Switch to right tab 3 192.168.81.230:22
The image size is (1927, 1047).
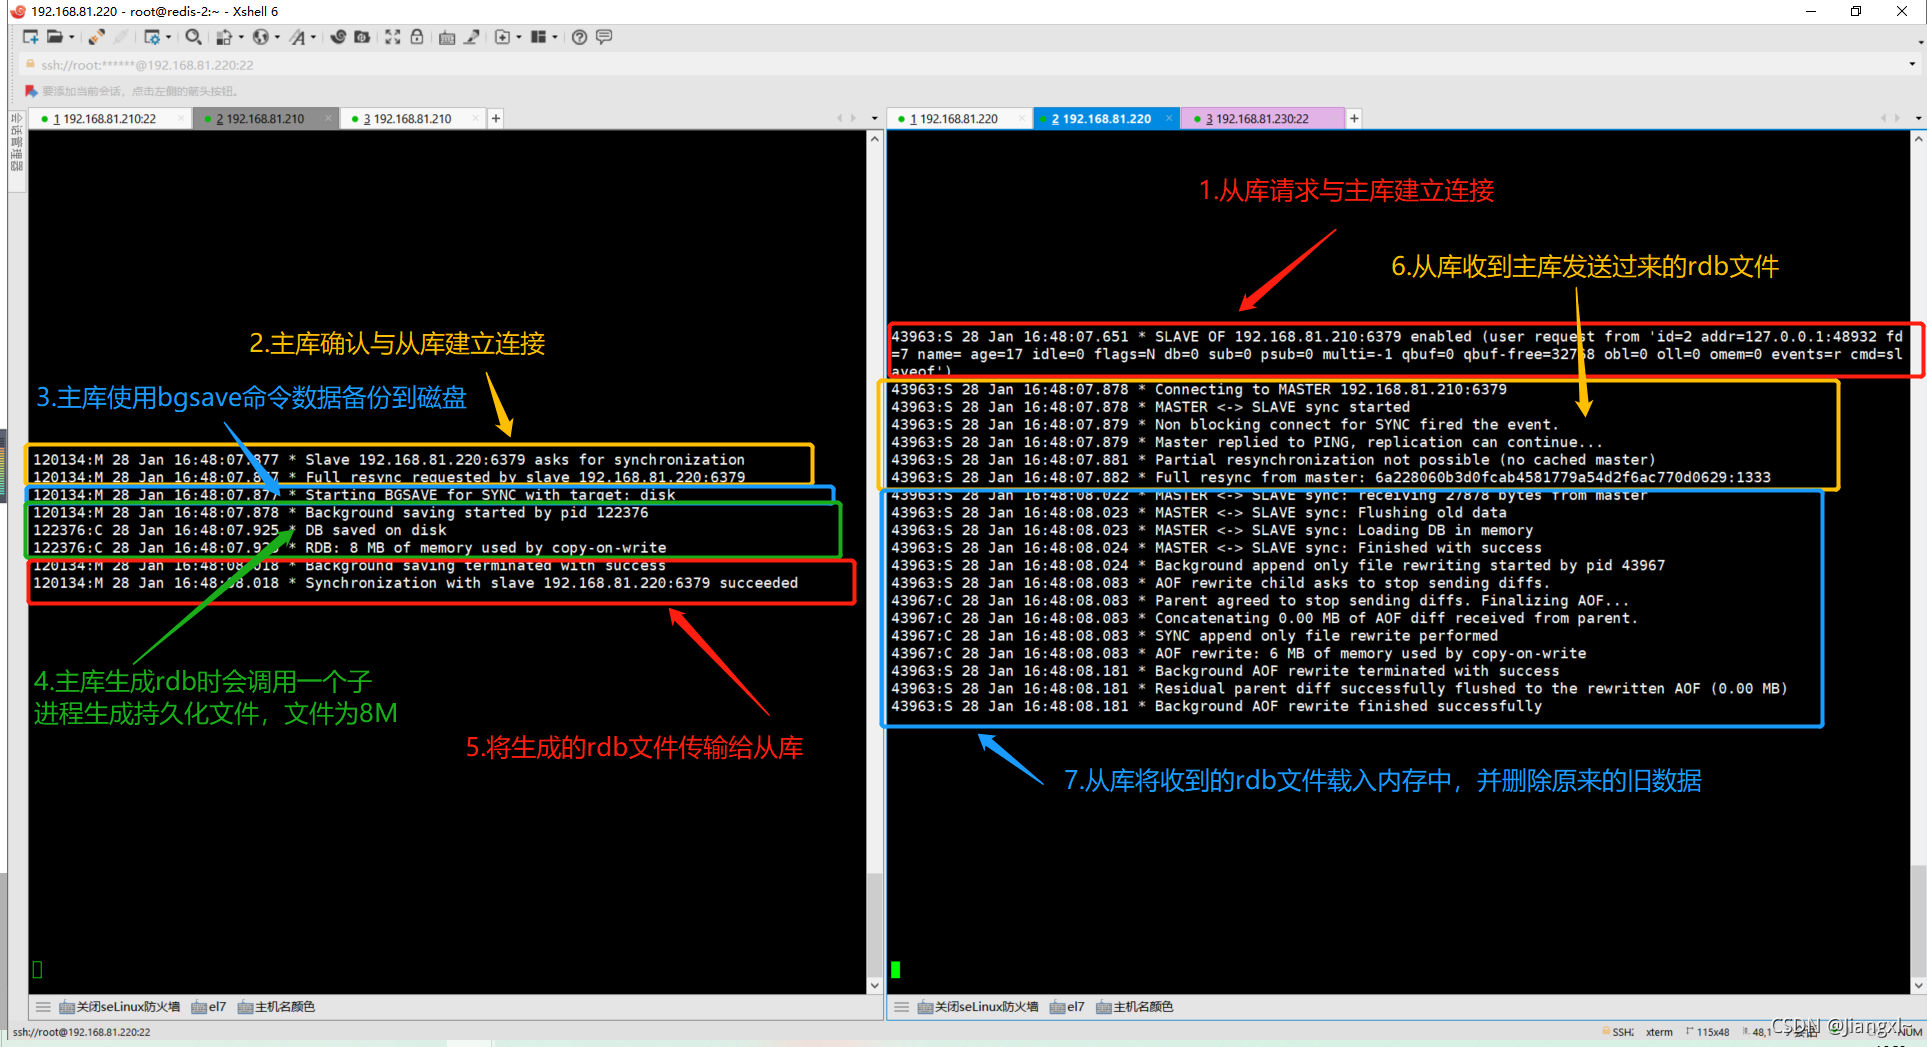(x=1263, y=118)
